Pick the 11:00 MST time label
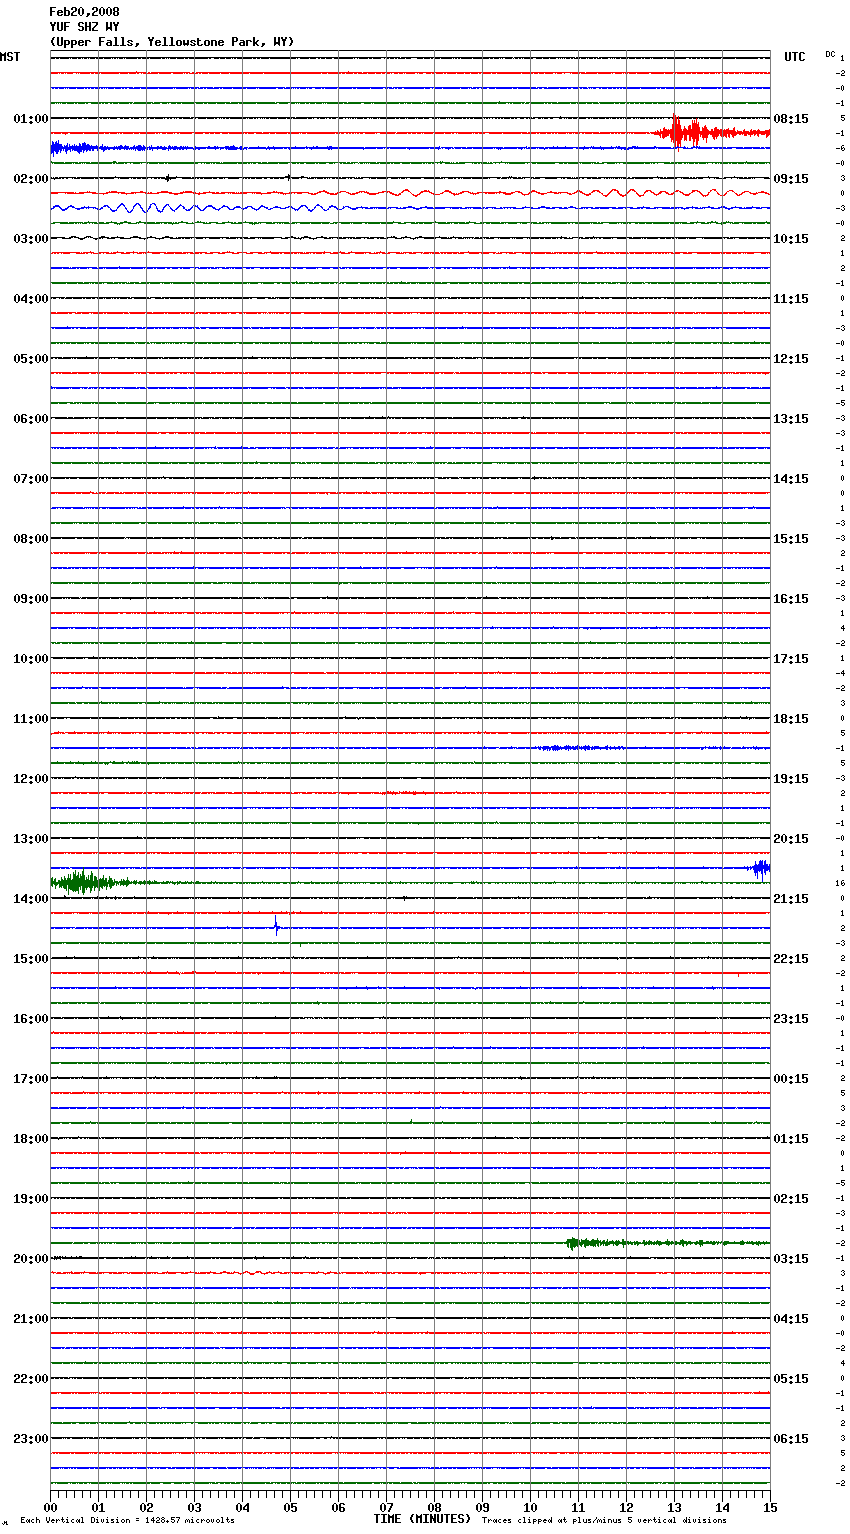The width and height of the screenshot is (850, 1534). click(31, 719)
